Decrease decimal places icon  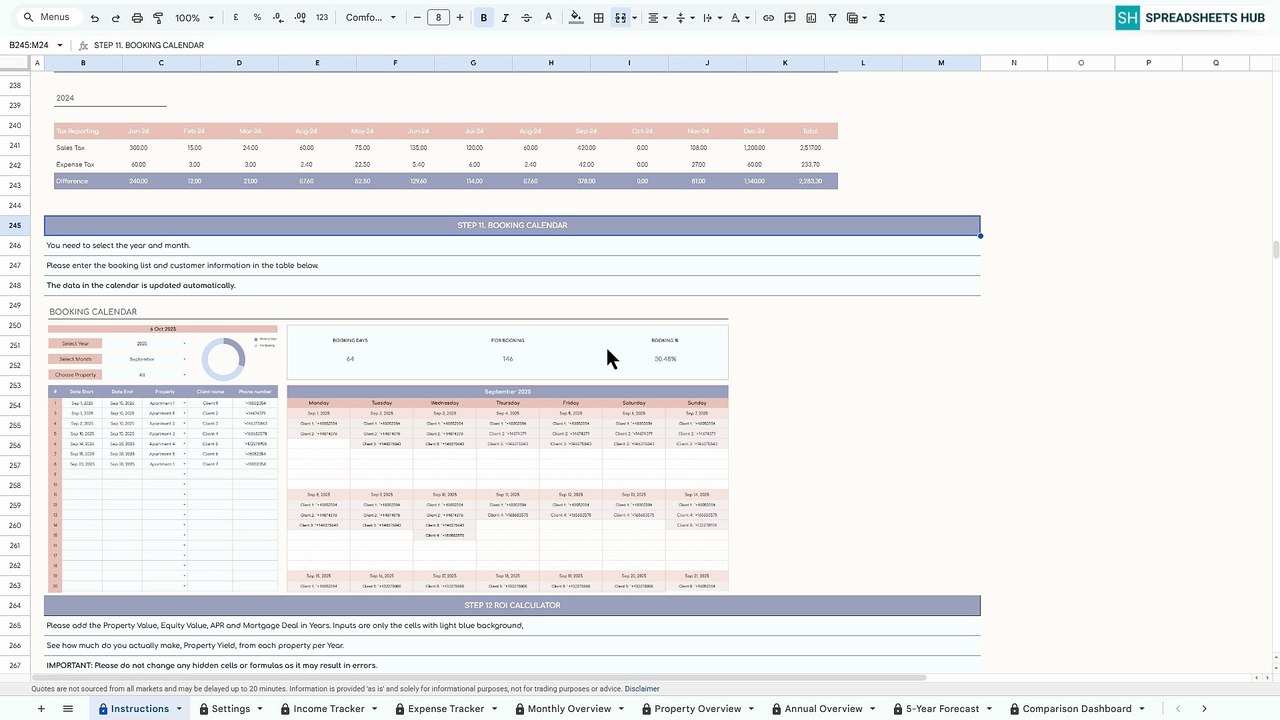click(277, 18)
